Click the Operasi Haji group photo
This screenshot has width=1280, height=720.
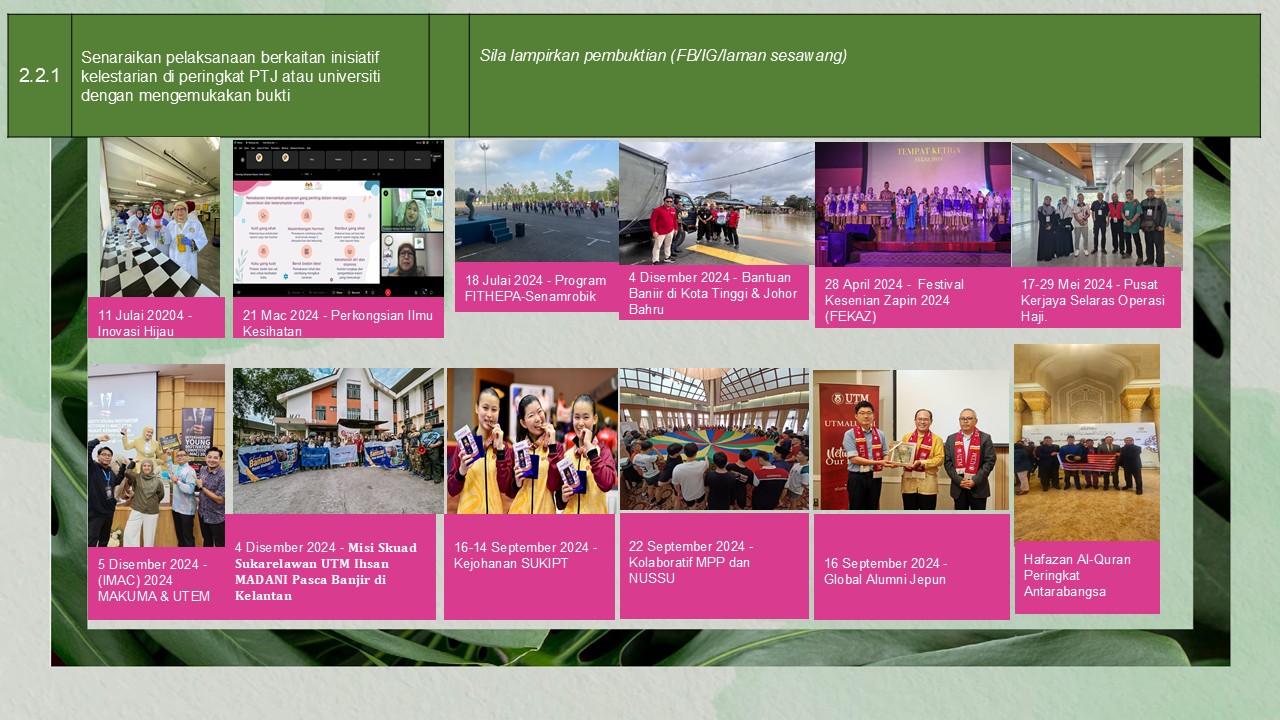tap(1096, 206)
